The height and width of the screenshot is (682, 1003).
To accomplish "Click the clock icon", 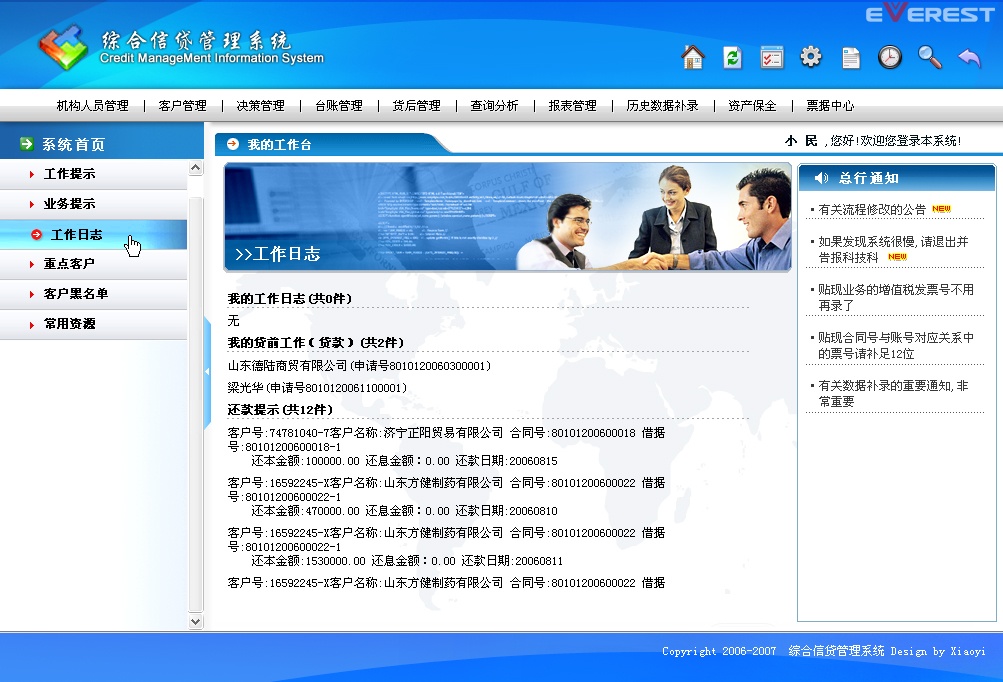I will [890, 58].
